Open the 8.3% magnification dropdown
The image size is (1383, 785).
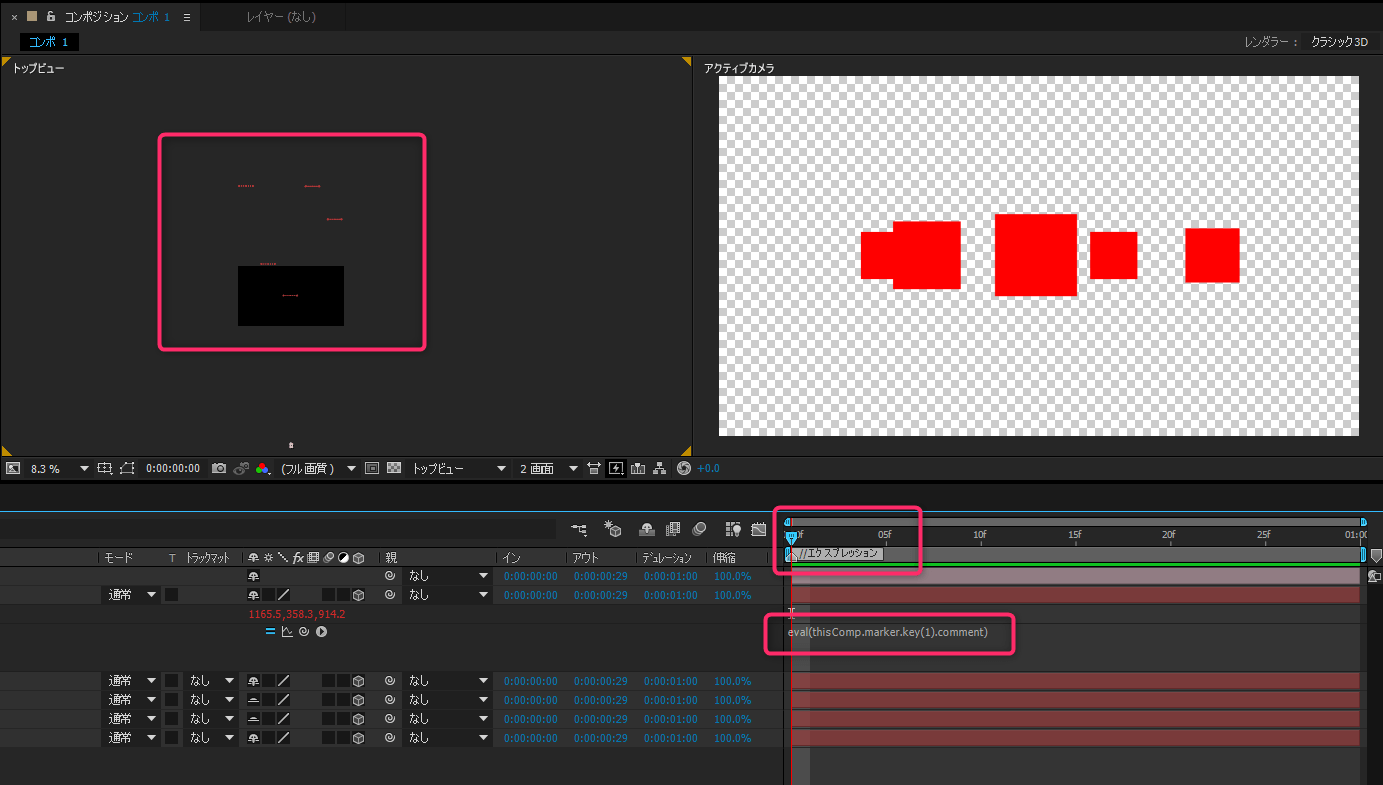[83, 468]
